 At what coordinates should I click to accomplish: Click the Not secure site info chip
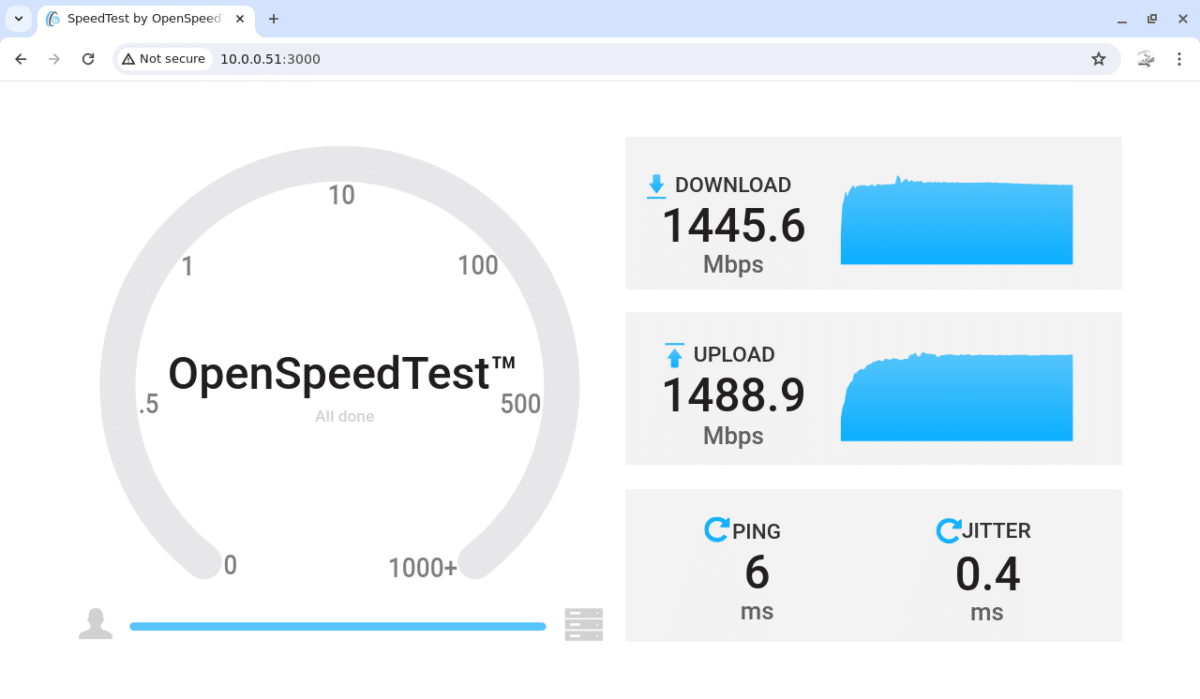point(163,59)
